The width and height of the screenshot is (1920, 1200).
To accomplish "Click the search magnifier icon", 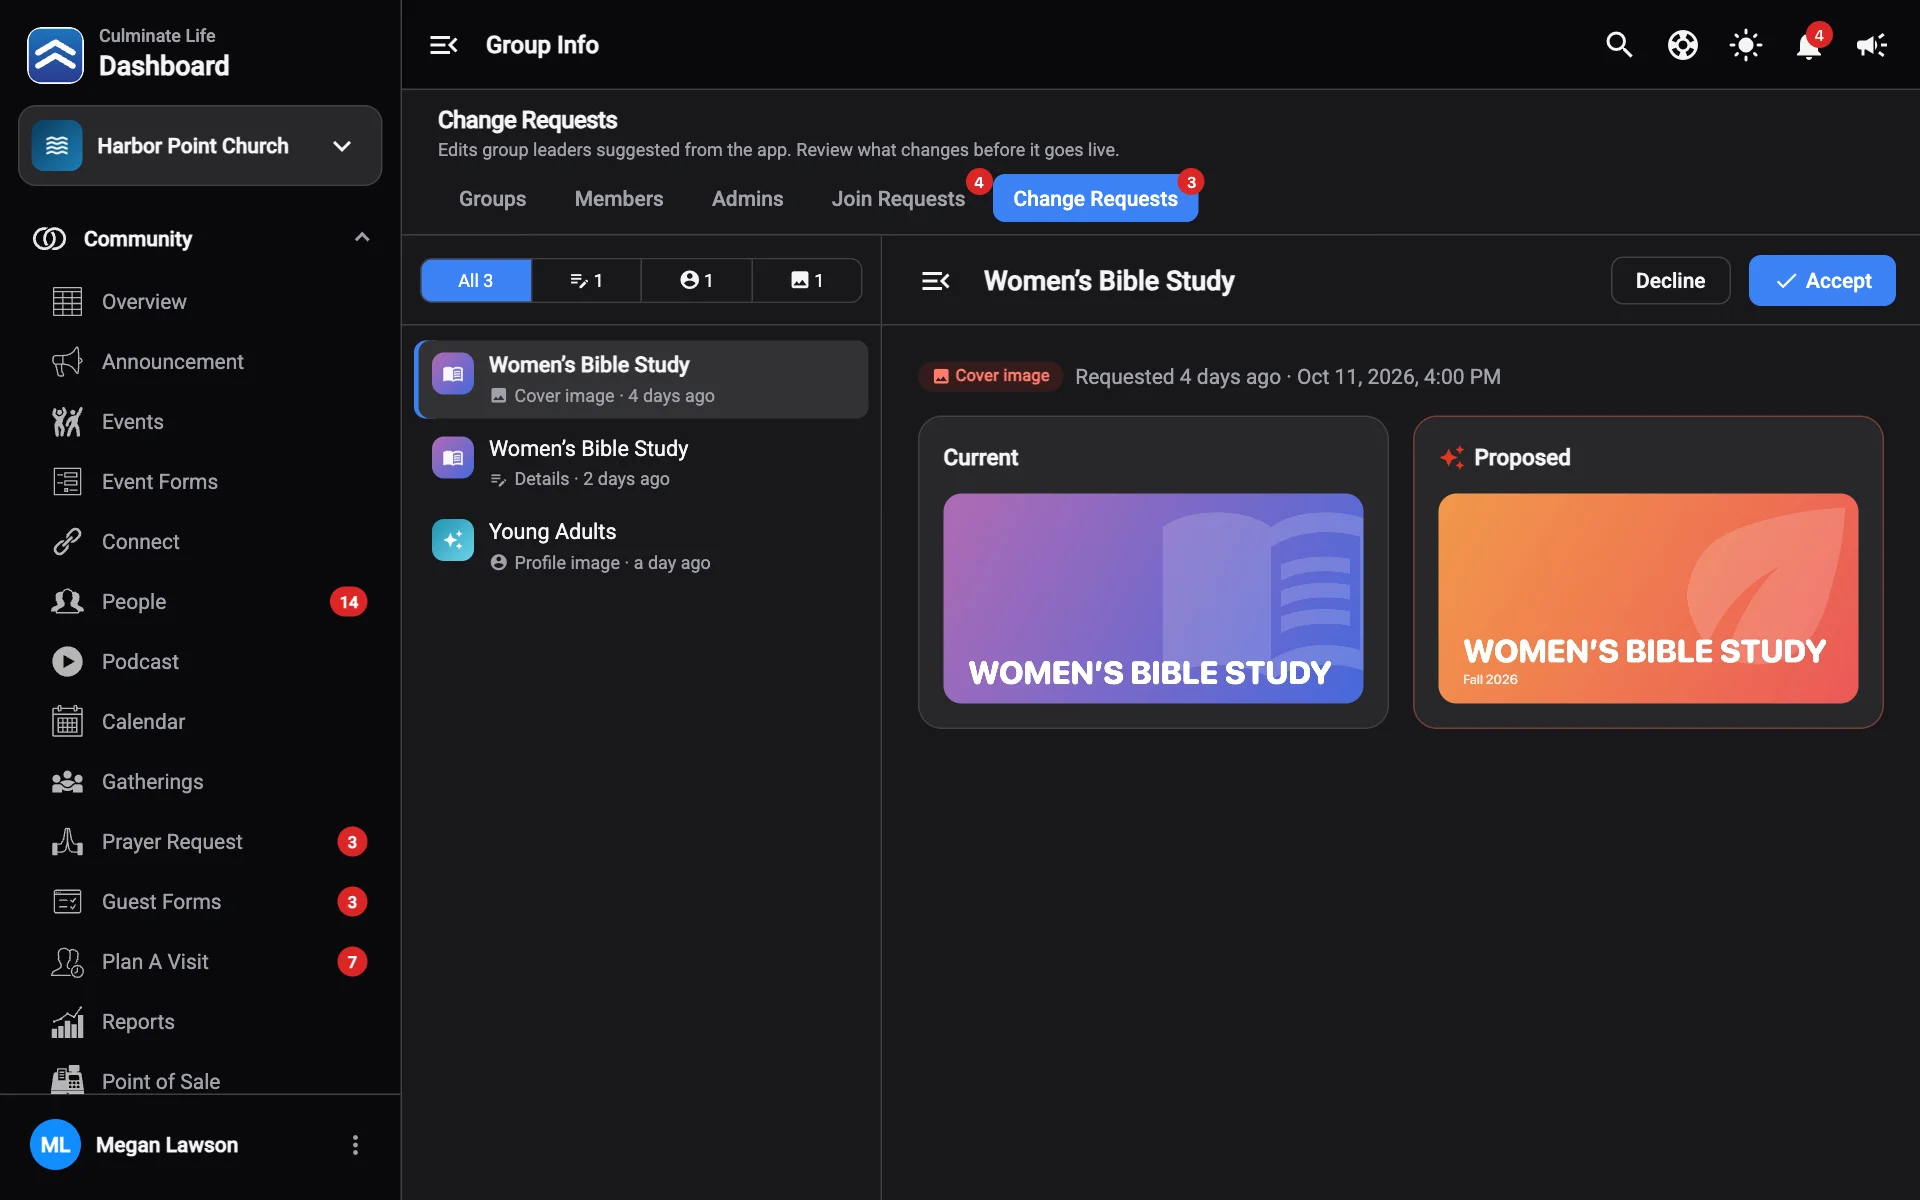I will pyautogui.click(x=1619, y=45).
